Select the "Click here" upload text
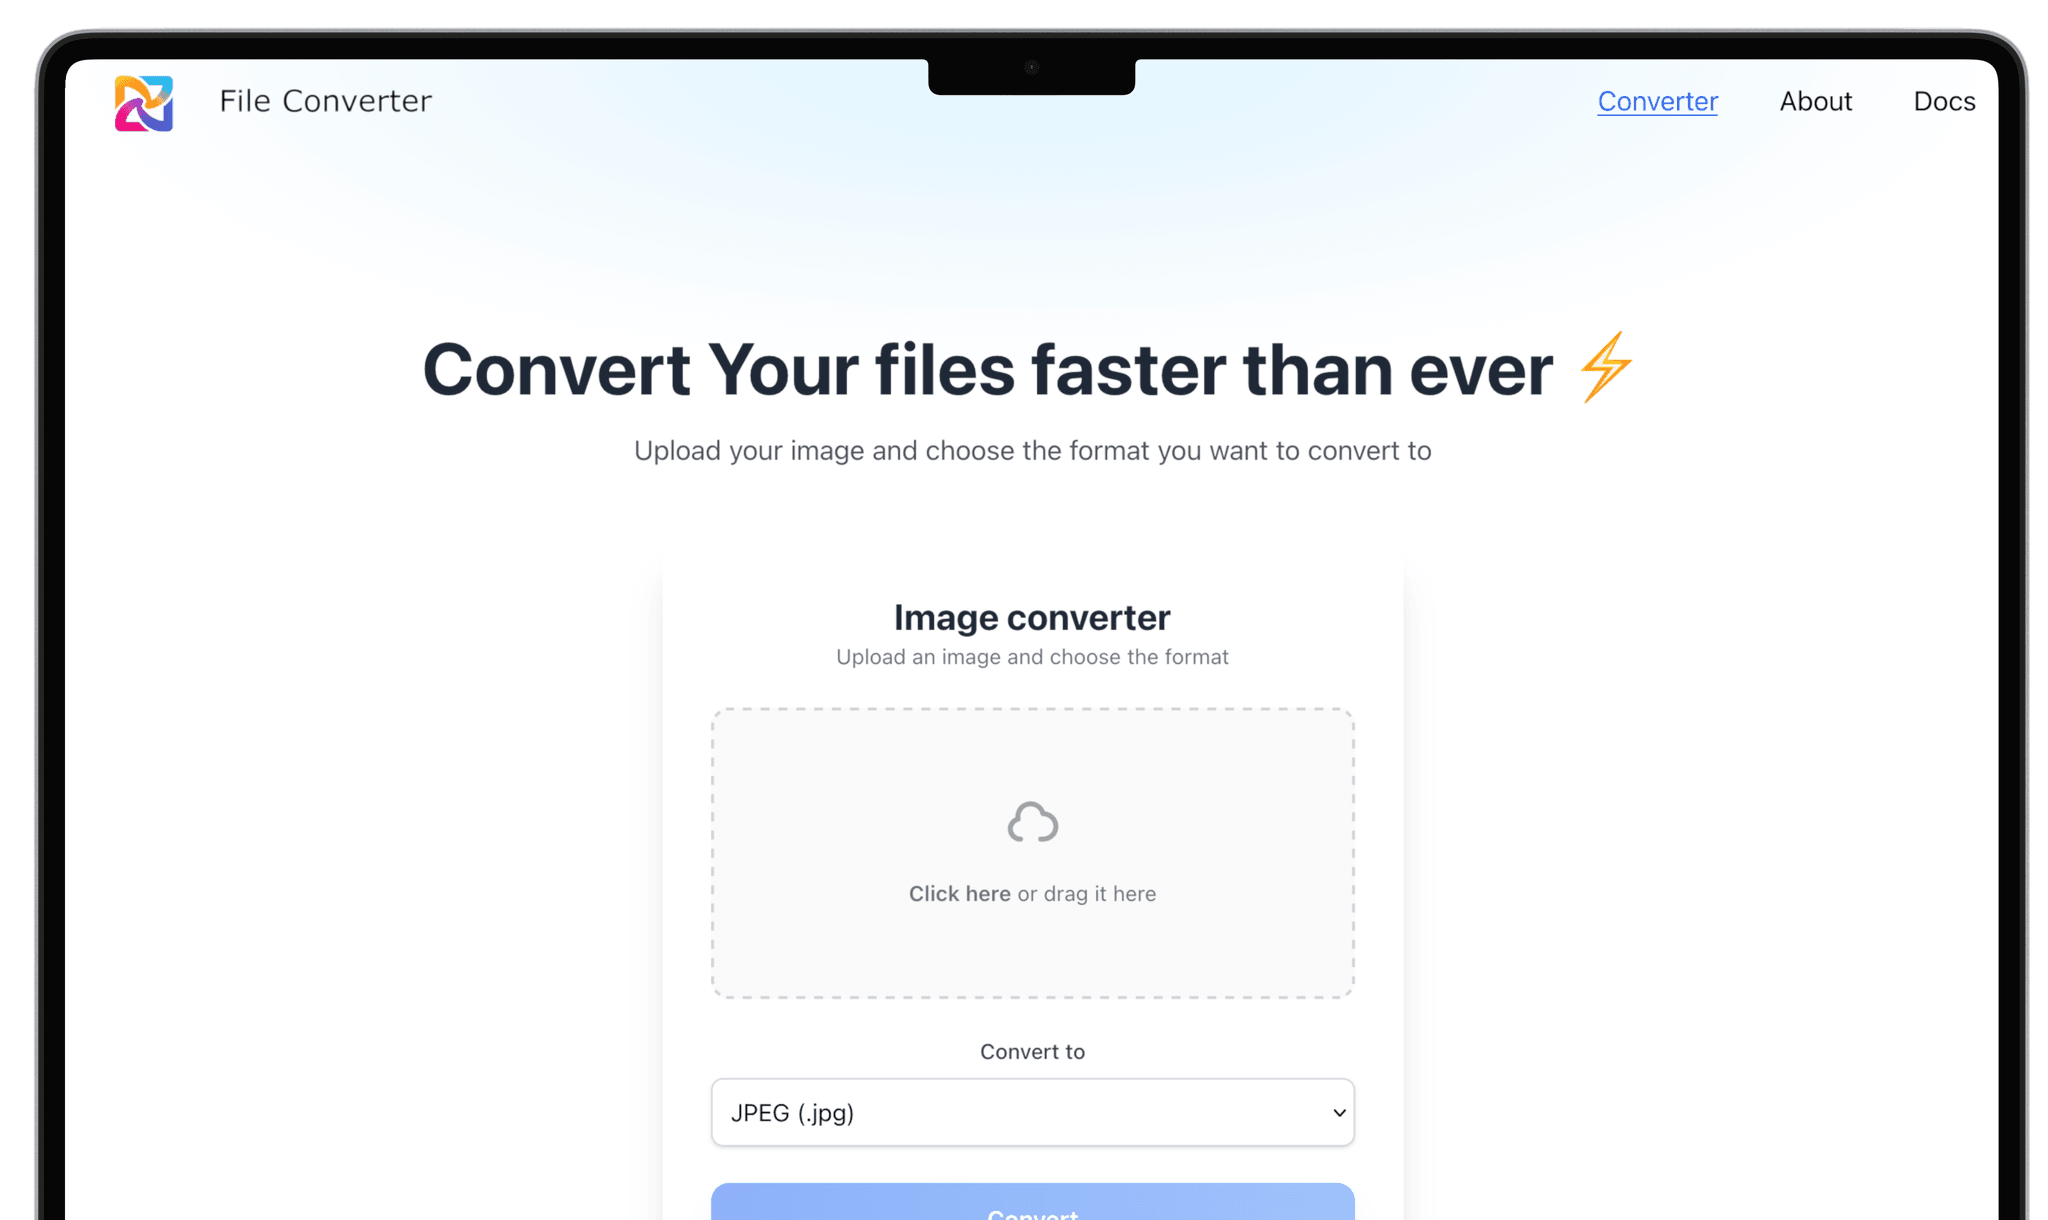This screenshot has width=2048, height=1220. pos(959,893)
